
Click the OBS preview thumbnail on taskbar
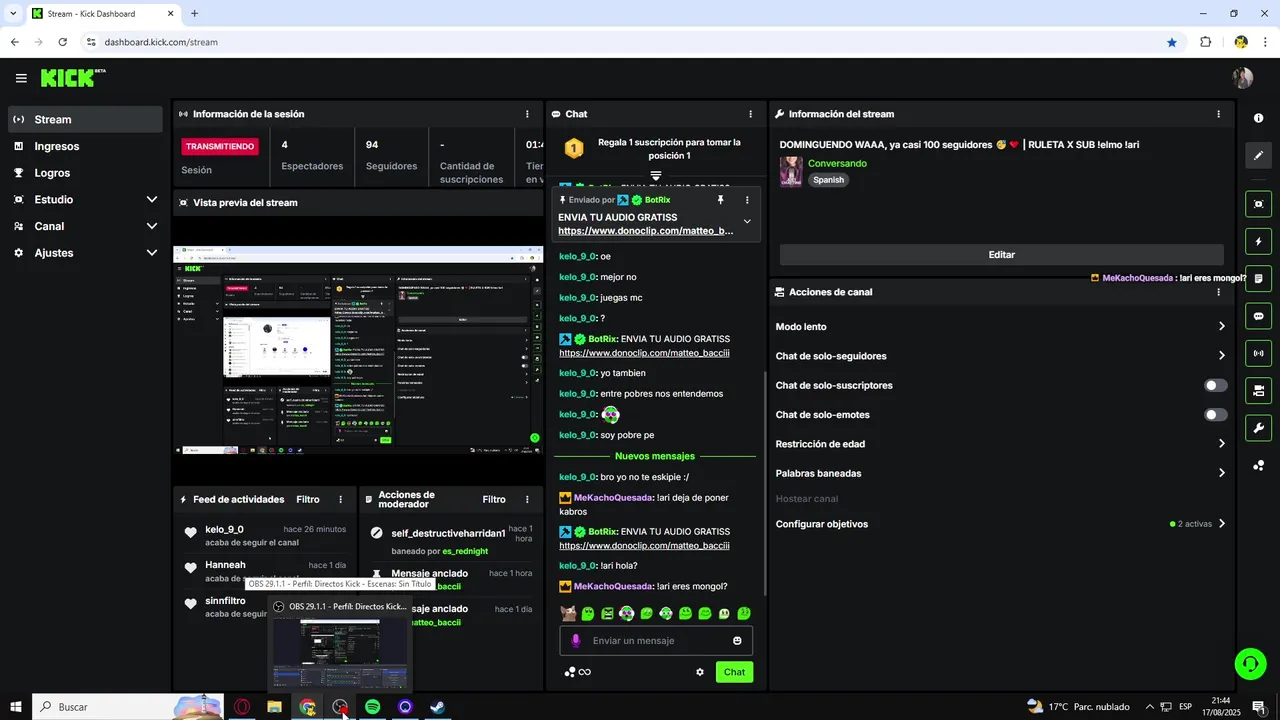click(x=340, y=653)
